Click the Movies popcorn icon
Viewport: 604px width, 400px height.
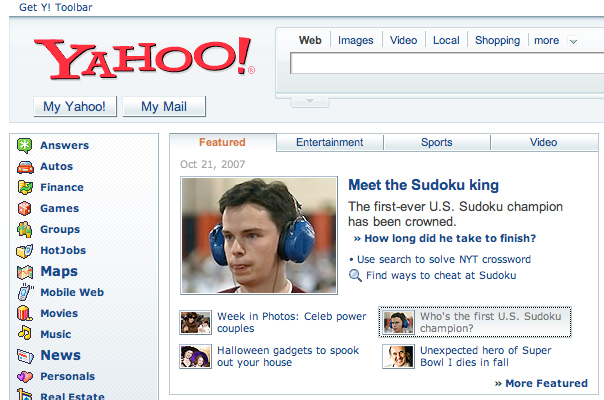(24, 313)
